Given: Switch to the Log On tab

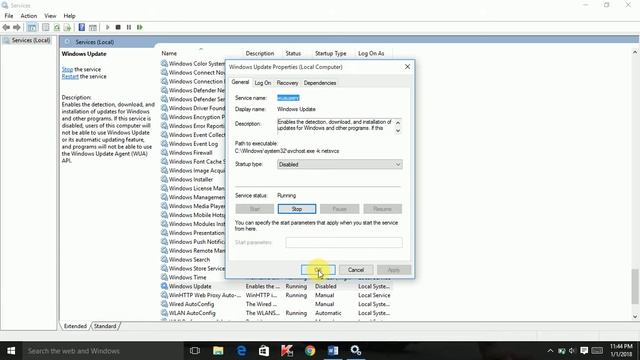Looking at the screenshot, I should [x=262, y=83].
